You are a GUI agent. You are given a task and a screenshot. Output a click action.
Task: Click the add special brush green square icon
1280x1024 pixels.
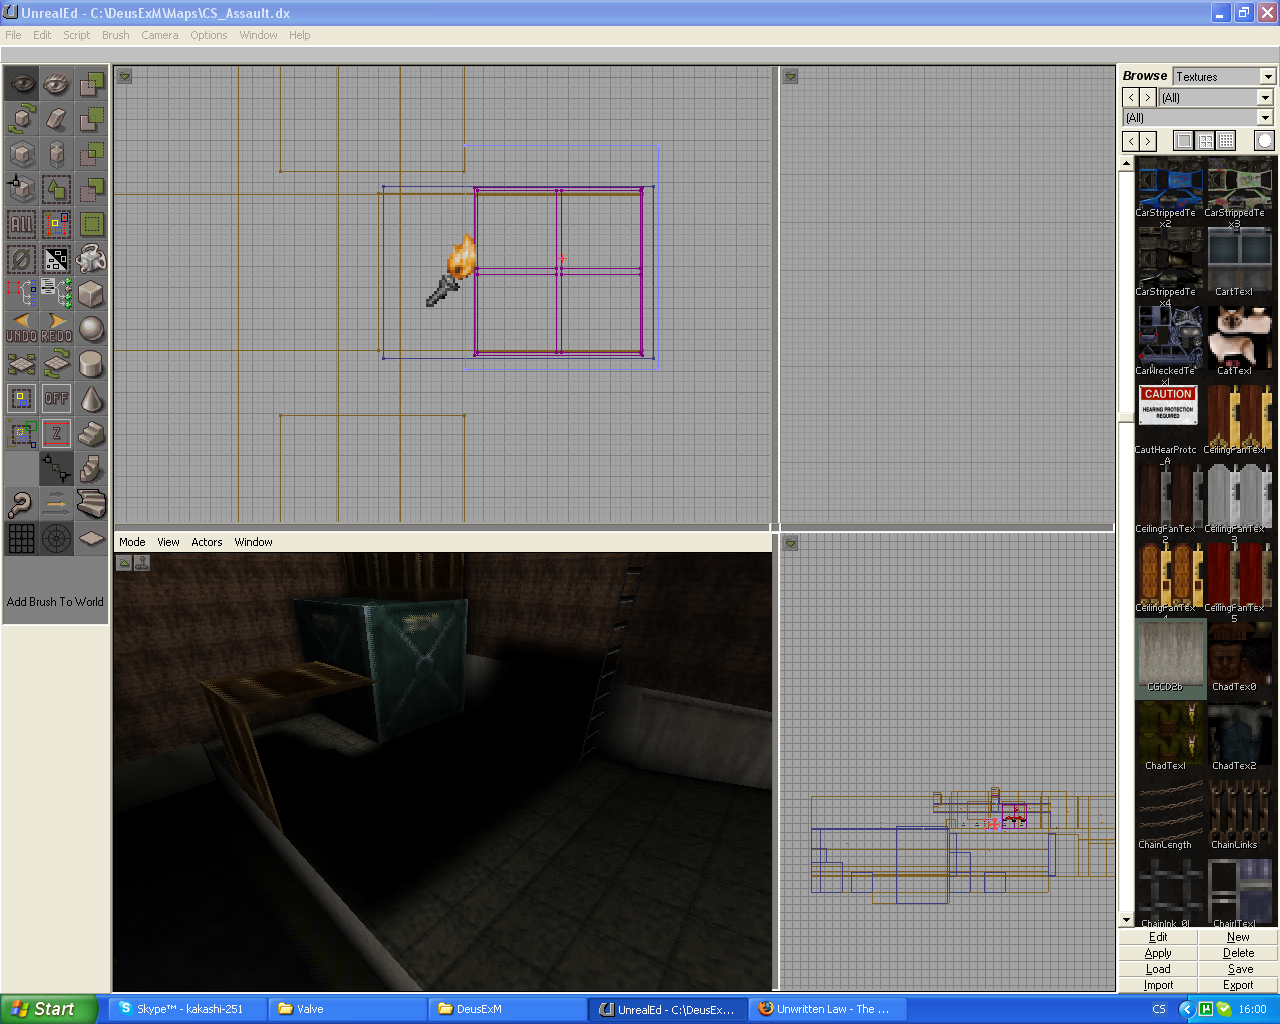[x=92, y=224]
